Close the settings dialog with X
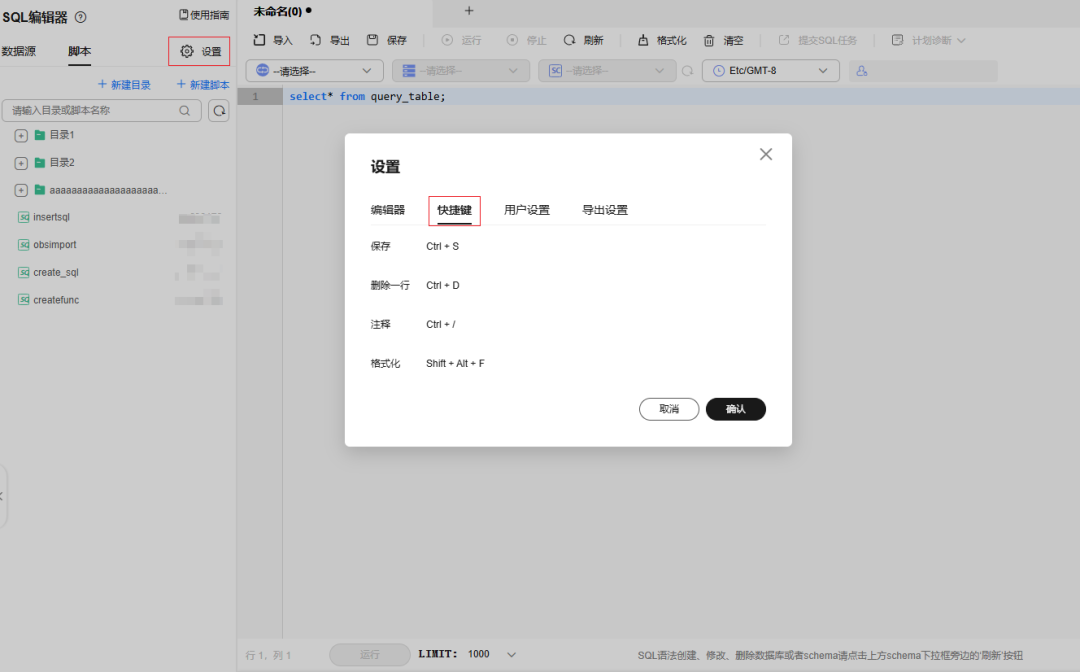The height and width of the screenshot is (672, 1080). coord(766,154)
